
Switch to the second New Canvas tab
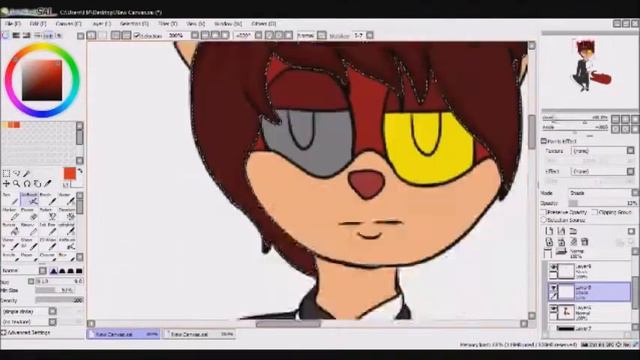[199, 334]
